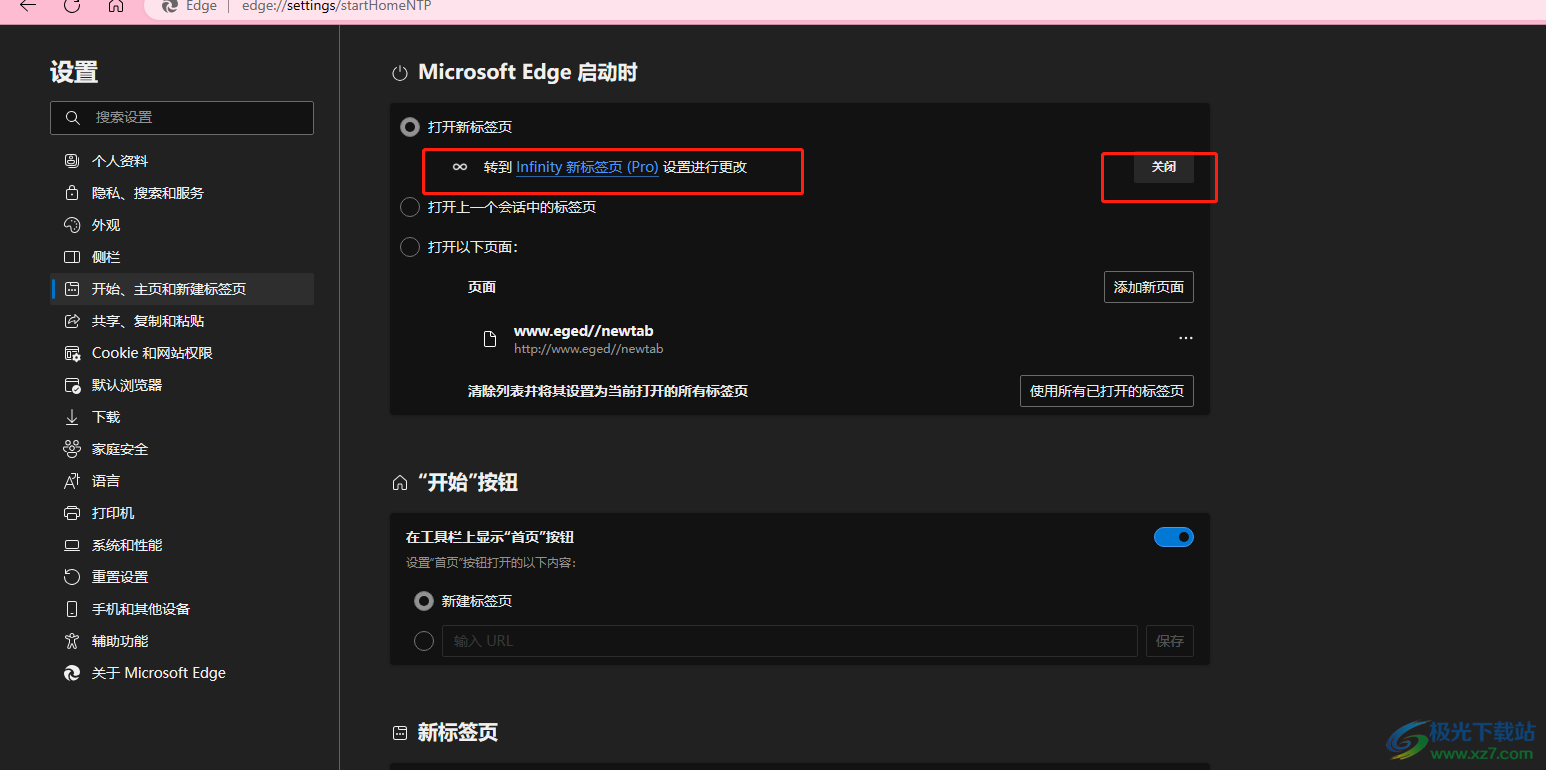Screen dimensions: 1546x770
Task: Click the printer icon beside 打印机
Action: pos(72,513)
